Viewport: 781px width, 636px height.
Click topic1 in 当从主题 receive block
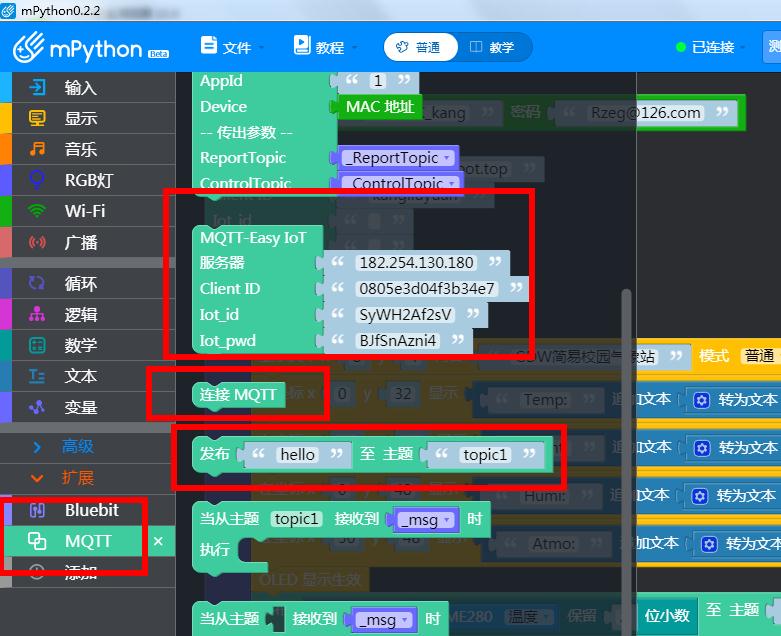(x=296, y=519)
